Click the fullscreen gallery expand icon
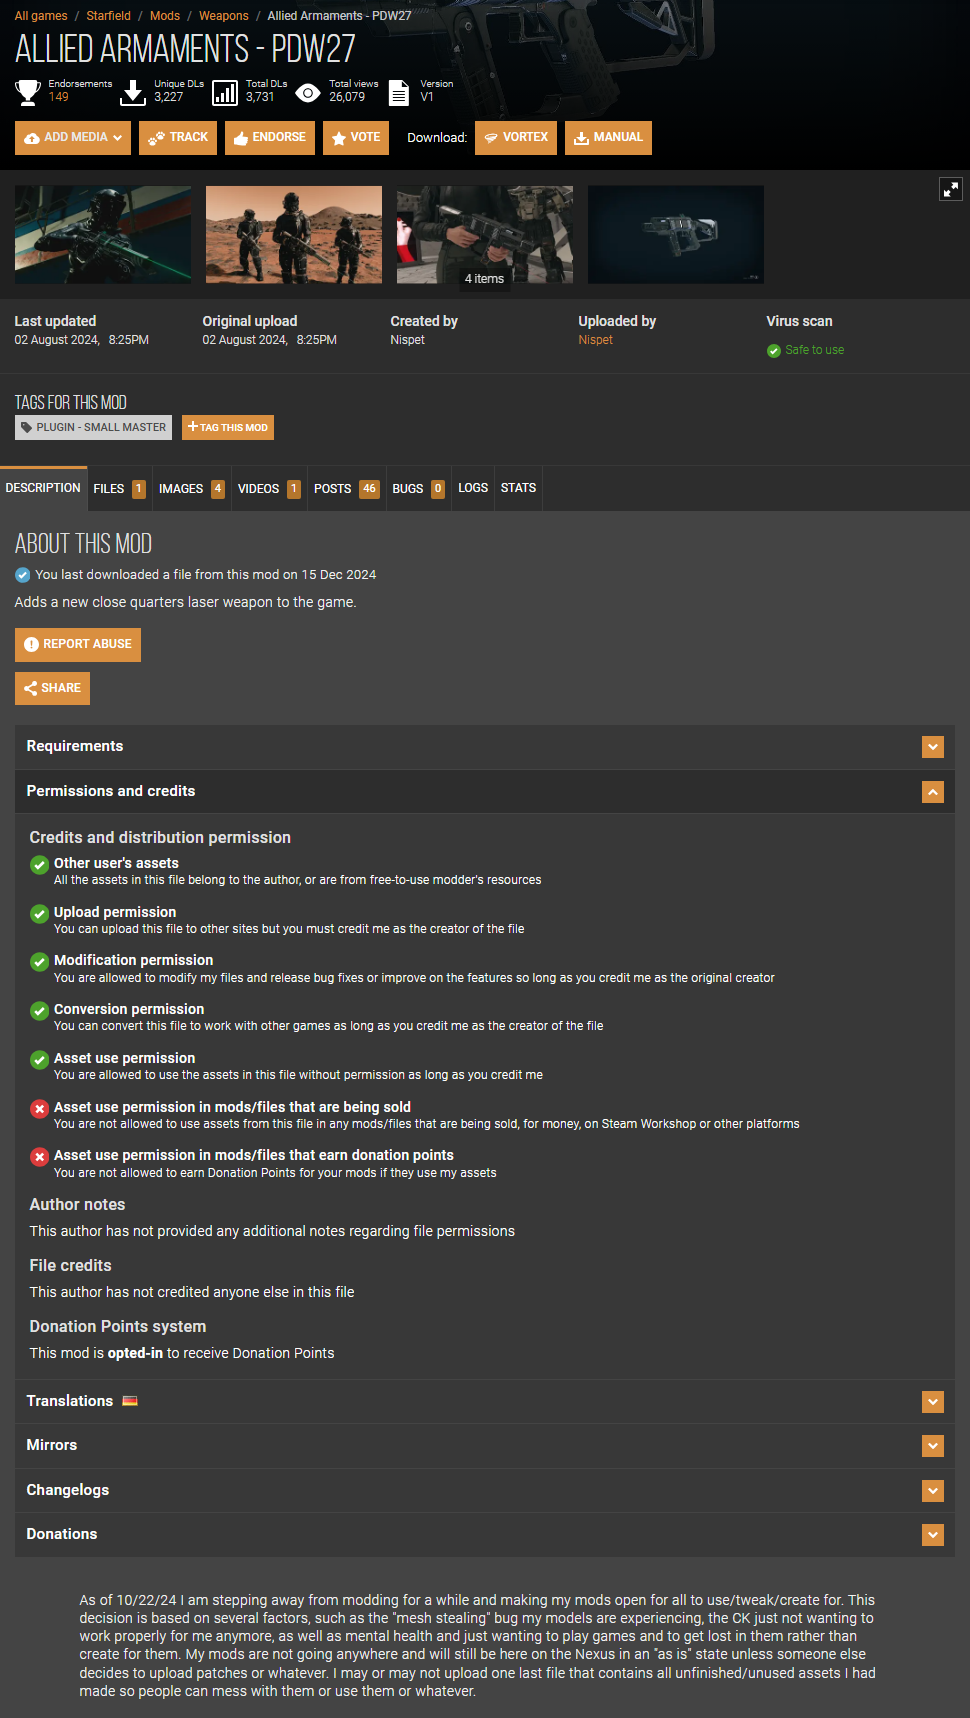 point(950,189)
